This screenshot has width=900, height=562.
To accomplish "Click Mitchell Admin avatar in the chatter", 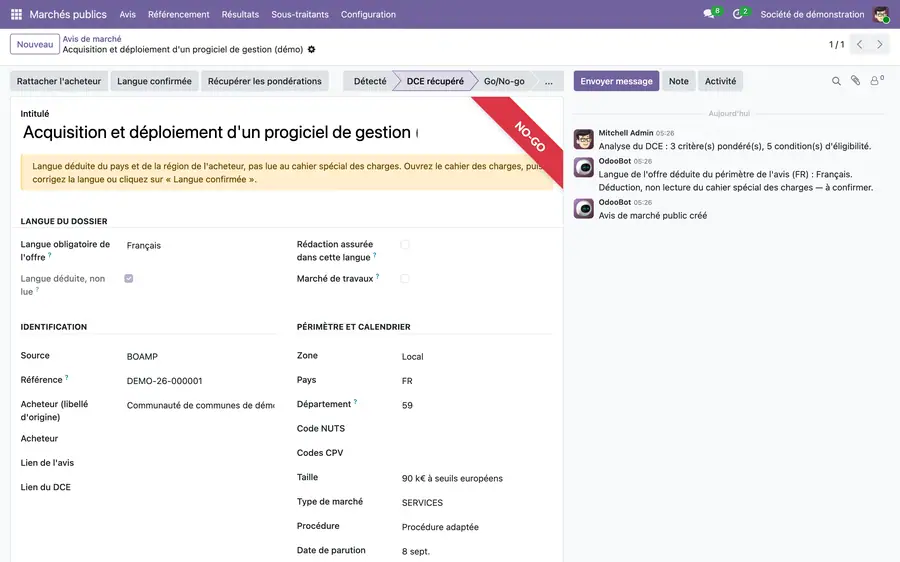I will (x=584, y=139).
